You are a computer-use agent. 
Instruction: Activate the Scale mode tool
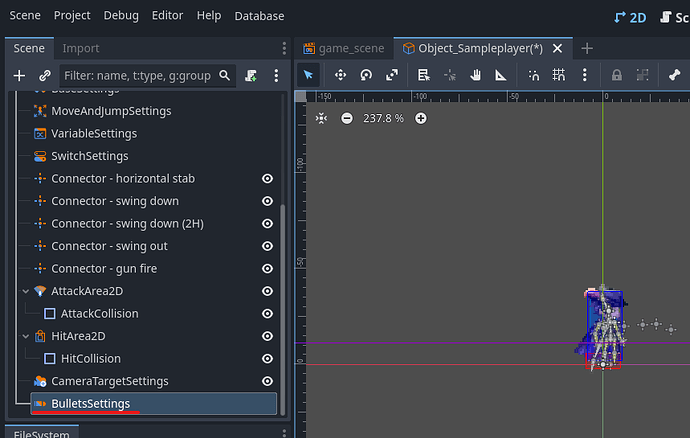[x=392, y=75]
